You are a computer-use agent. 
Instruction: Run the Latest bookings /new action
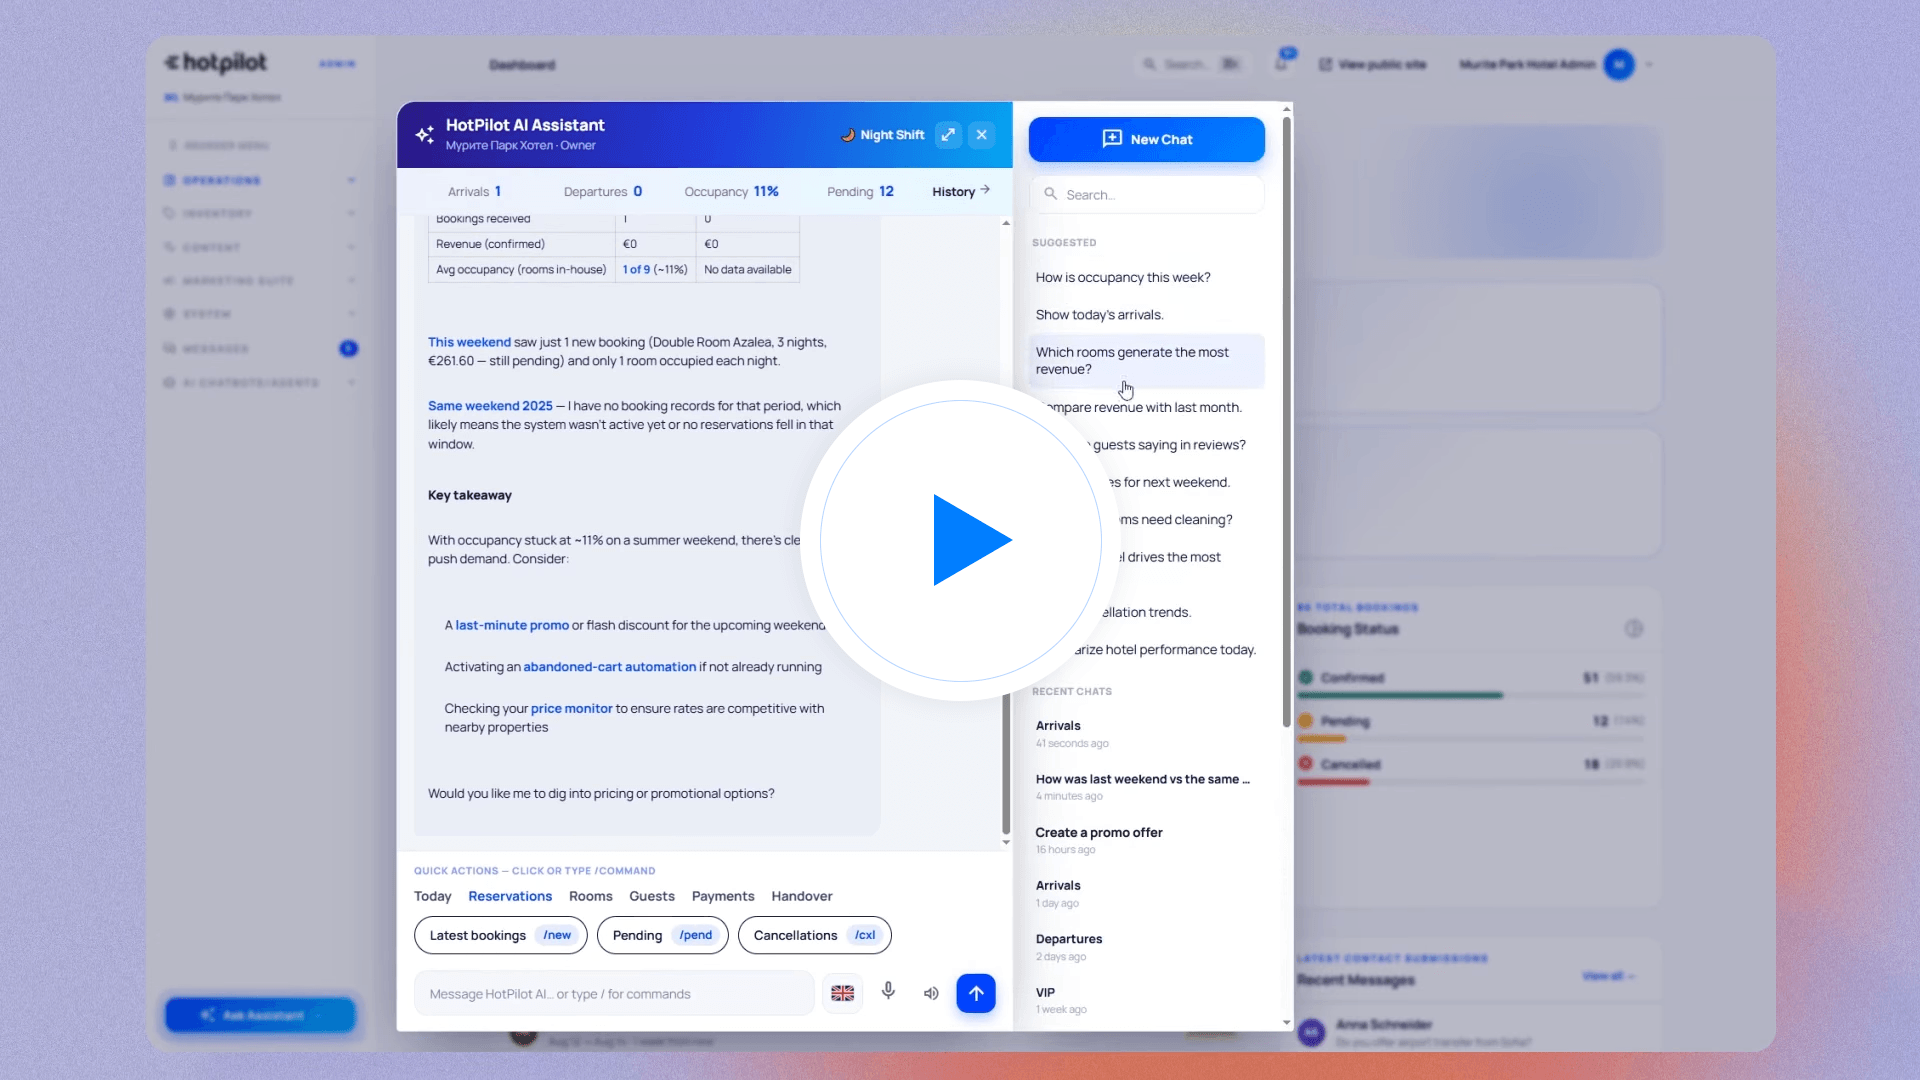(x=501, y=935)
